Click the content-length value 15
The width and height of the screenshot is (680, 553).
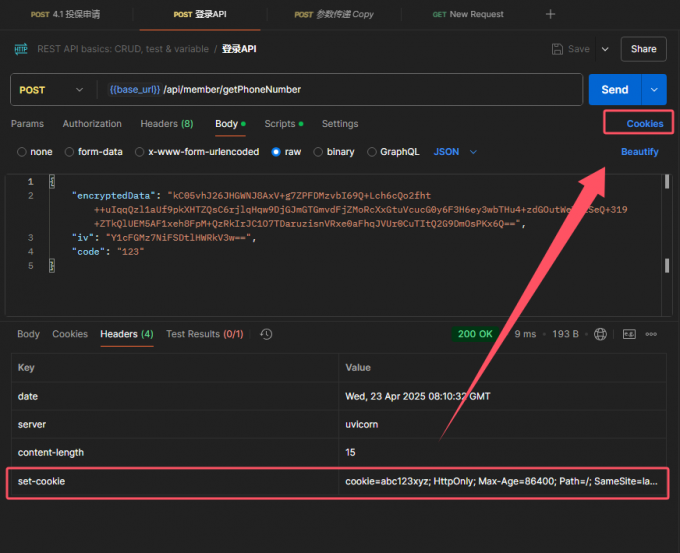coord(502,452)
